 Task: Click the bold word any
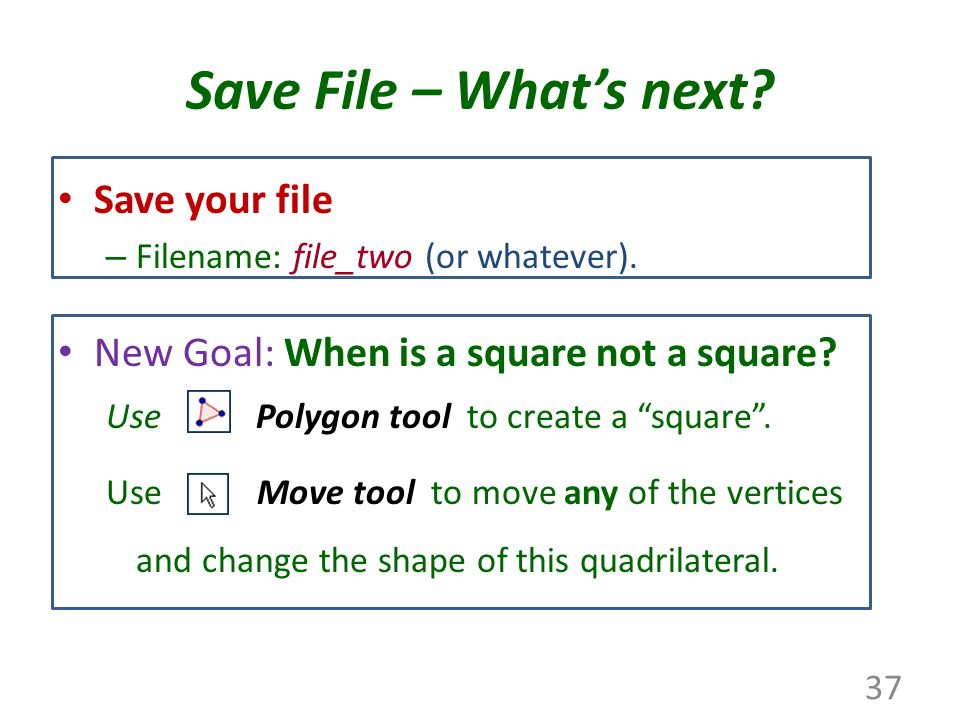[591, 493]
